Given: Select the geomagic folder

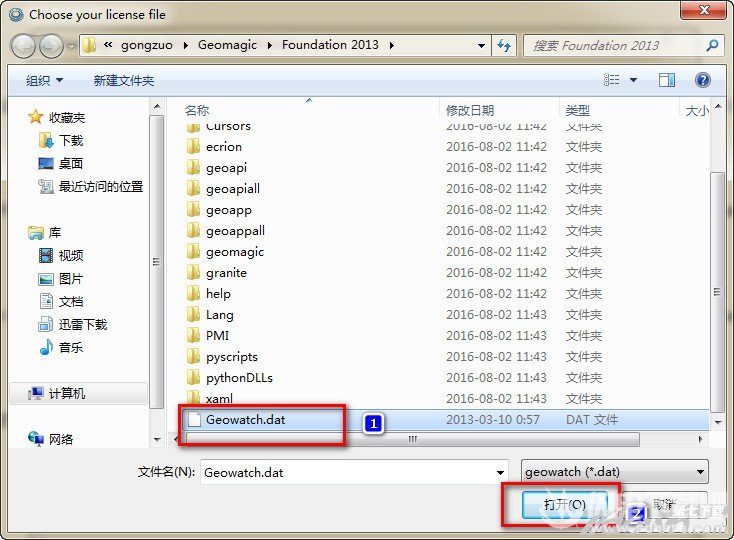Looking at the screenshot, I should (x=235, y=252).
